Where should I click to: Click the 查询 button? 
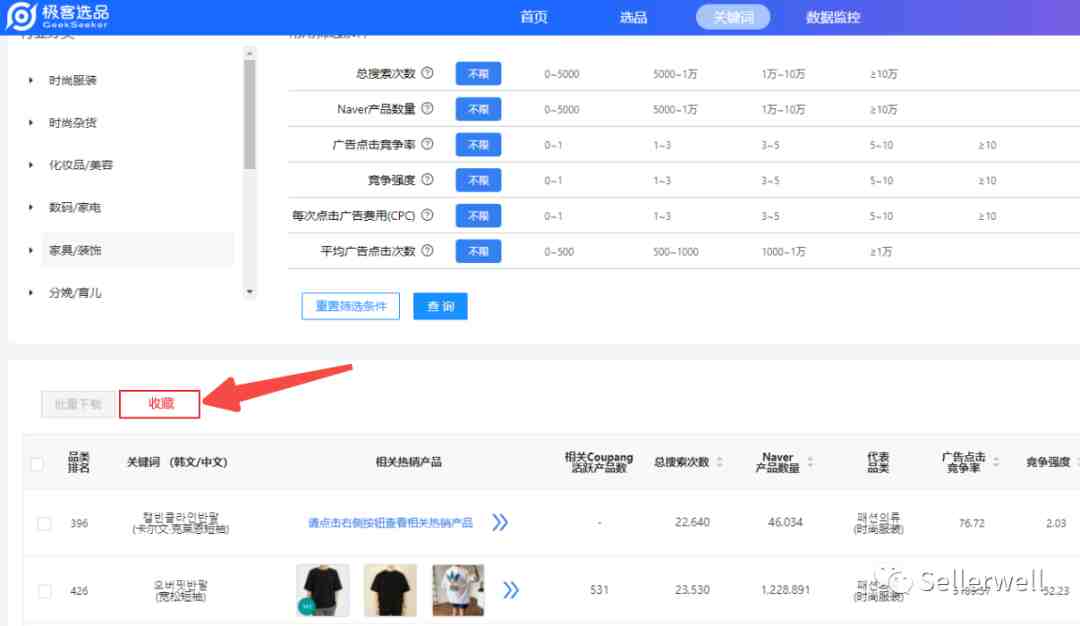click(x=440, y=306)
